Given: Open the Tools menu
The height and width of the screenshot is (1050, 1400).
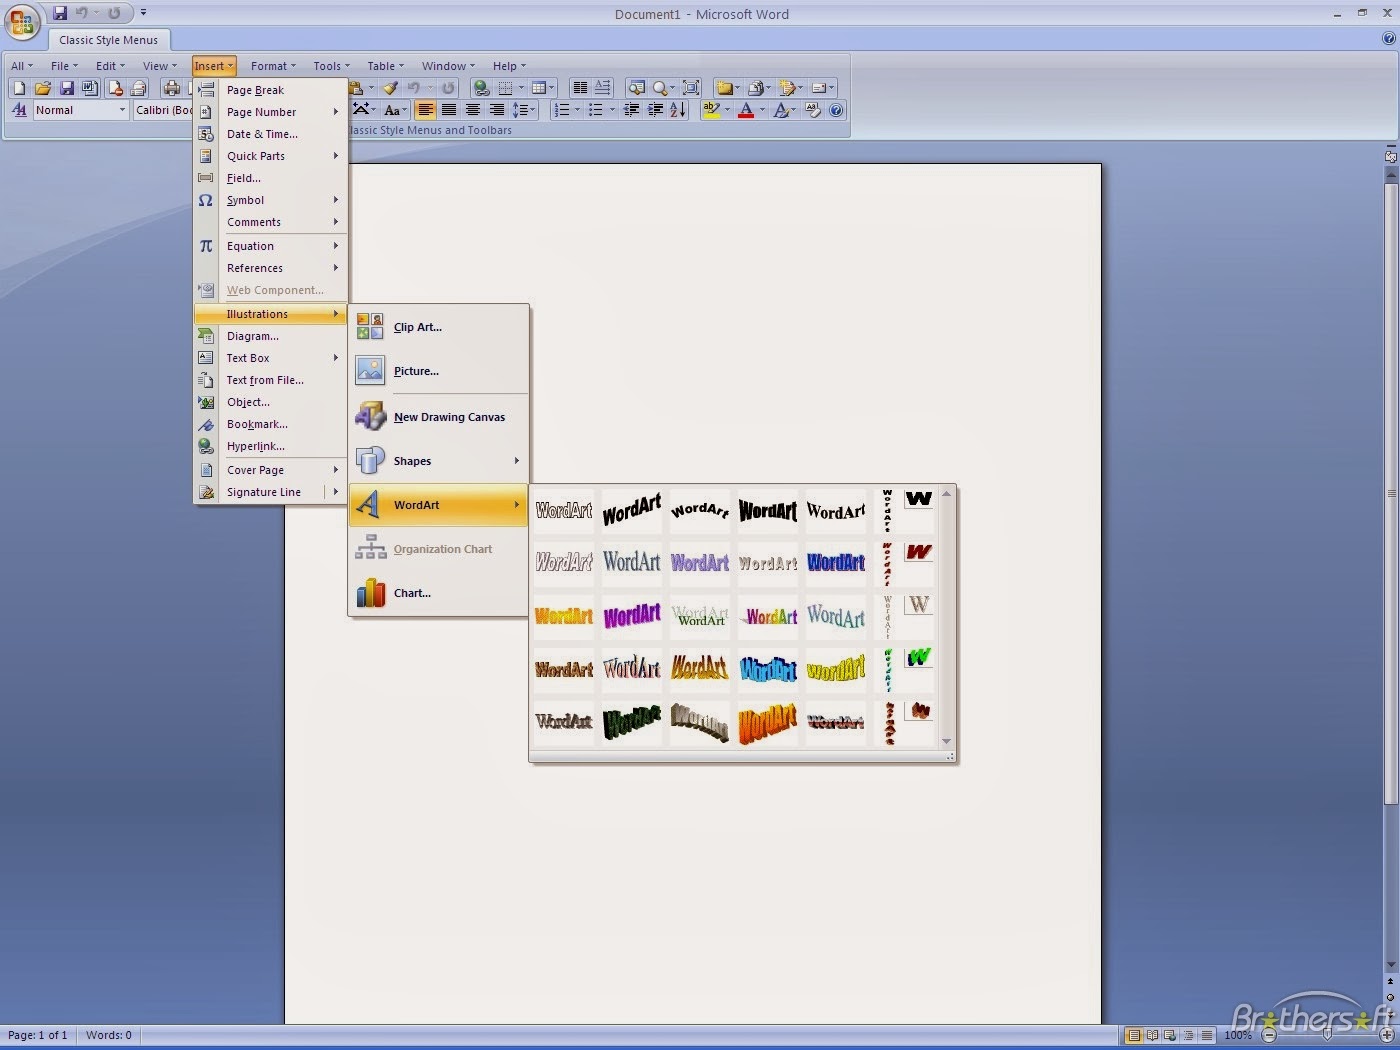Looking at the screenshot, I should click(332, 66).
